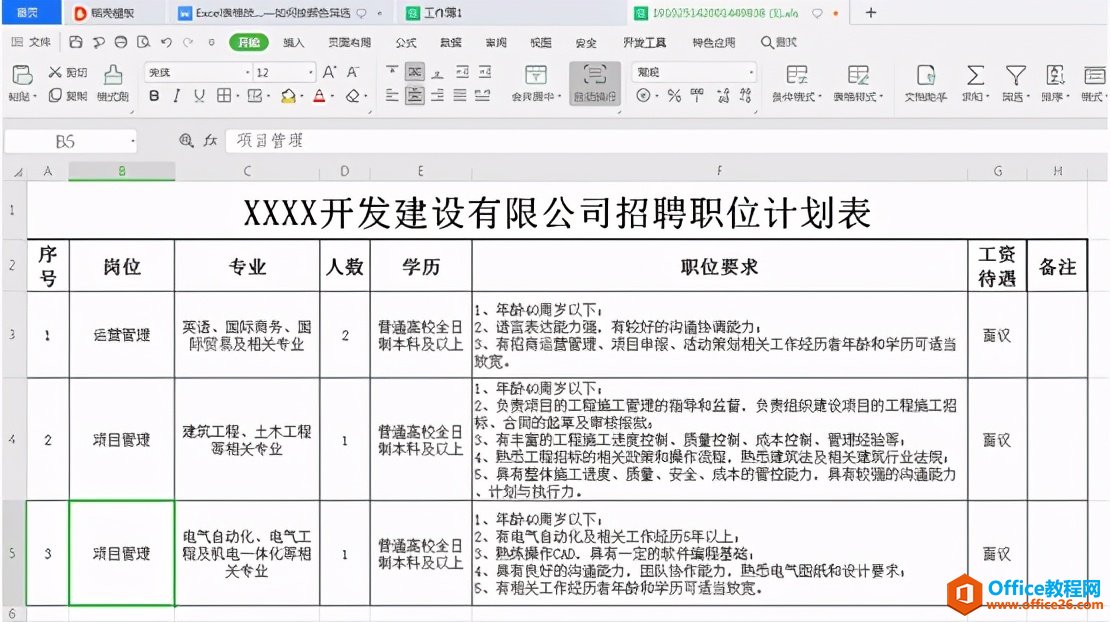The image size is (1110, 622).
Task: Click the red font color A button
Action: [319, 96]
